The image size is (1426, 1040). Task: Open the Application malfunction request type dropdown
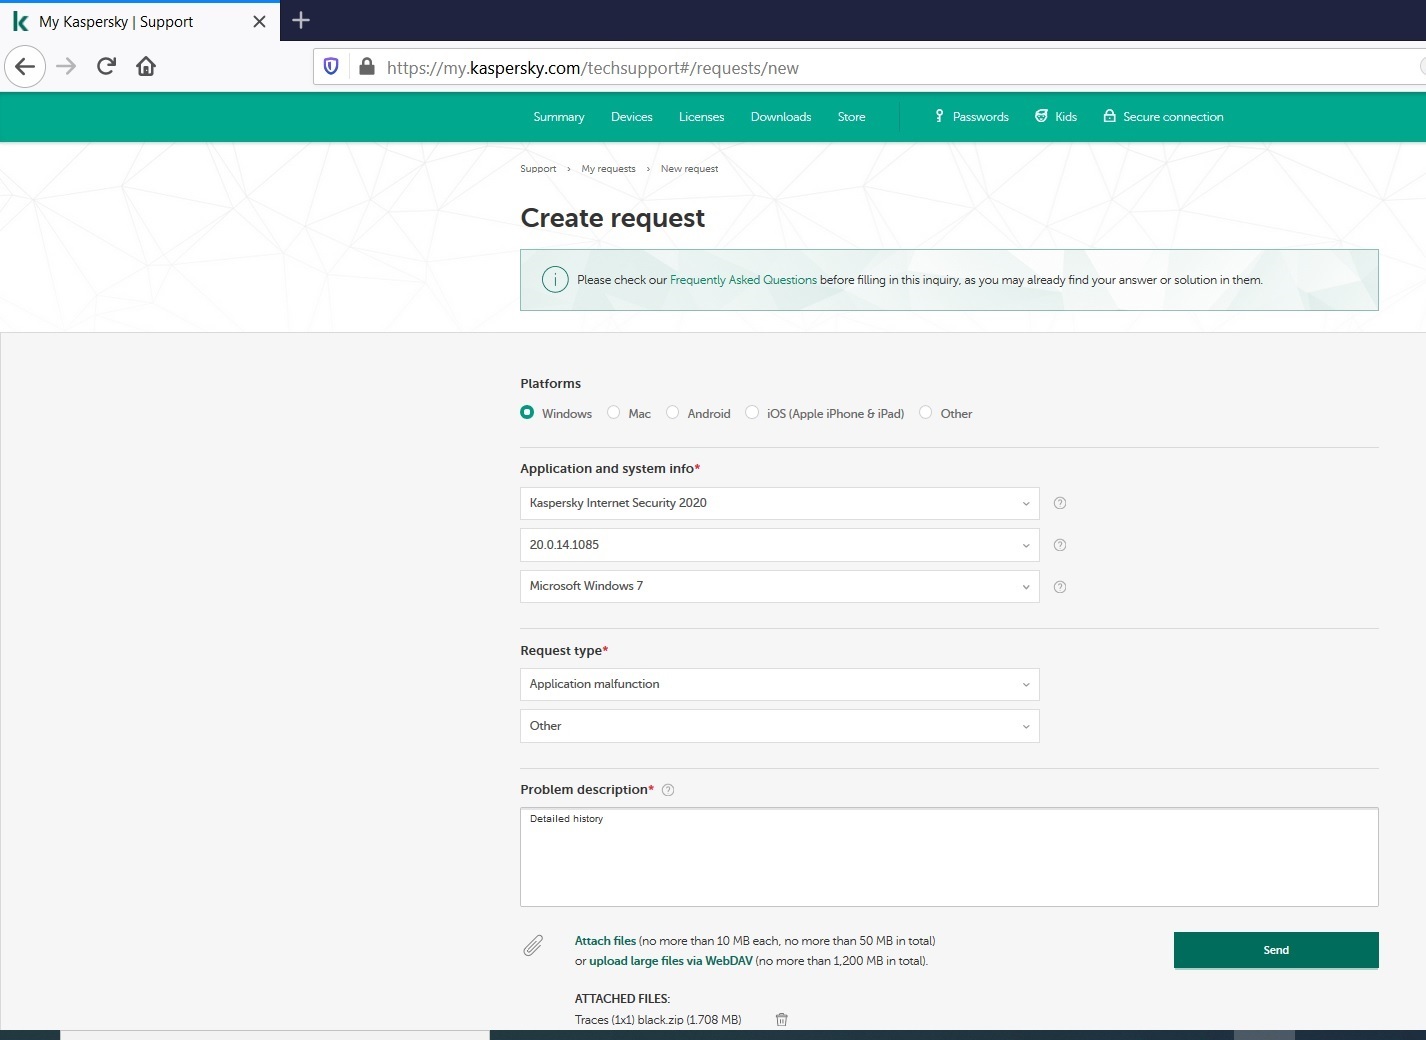coord(780,684)
